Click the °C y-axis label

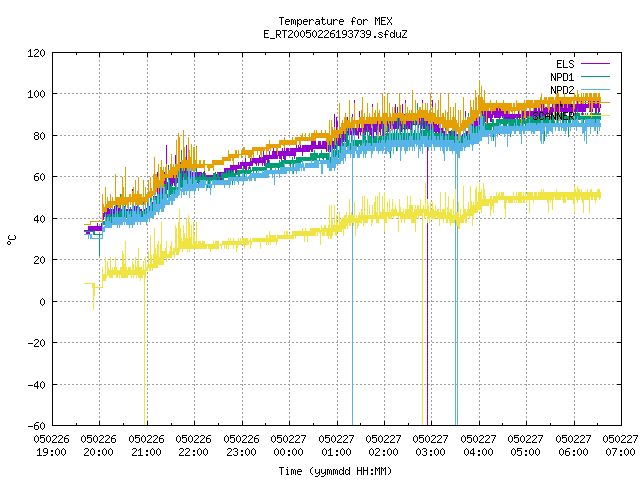[x=11, y=239]
